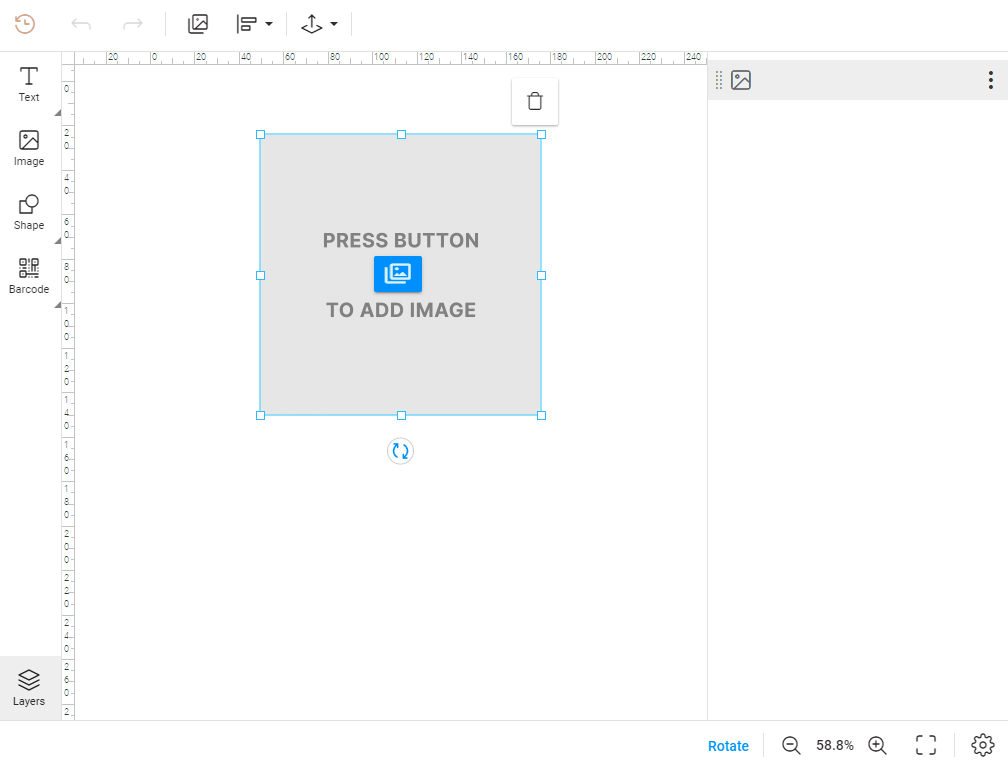1008x767 pixels.
Task: Click the layer drag grip icon
Action: coord(719,80)
